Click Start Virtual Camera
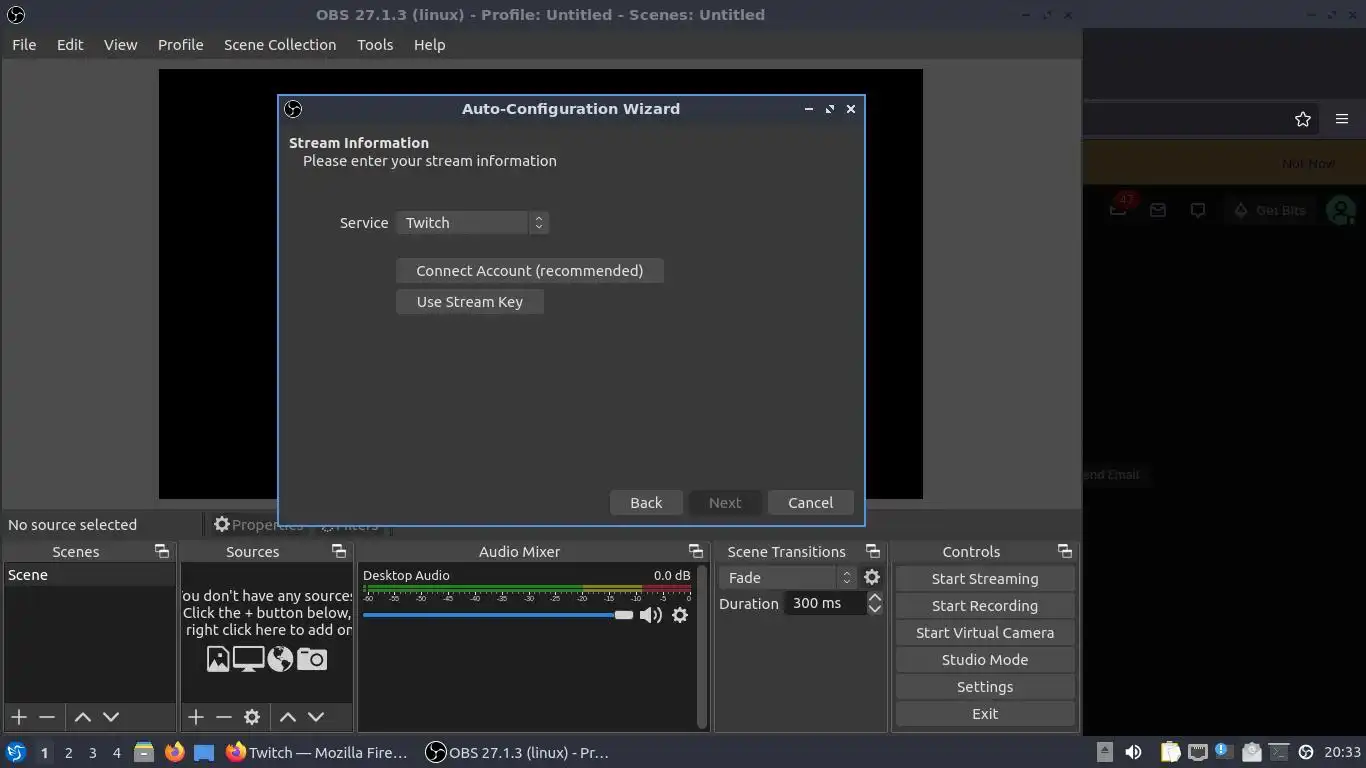The width and height of the screenshot is (1366, 768). 985,633
